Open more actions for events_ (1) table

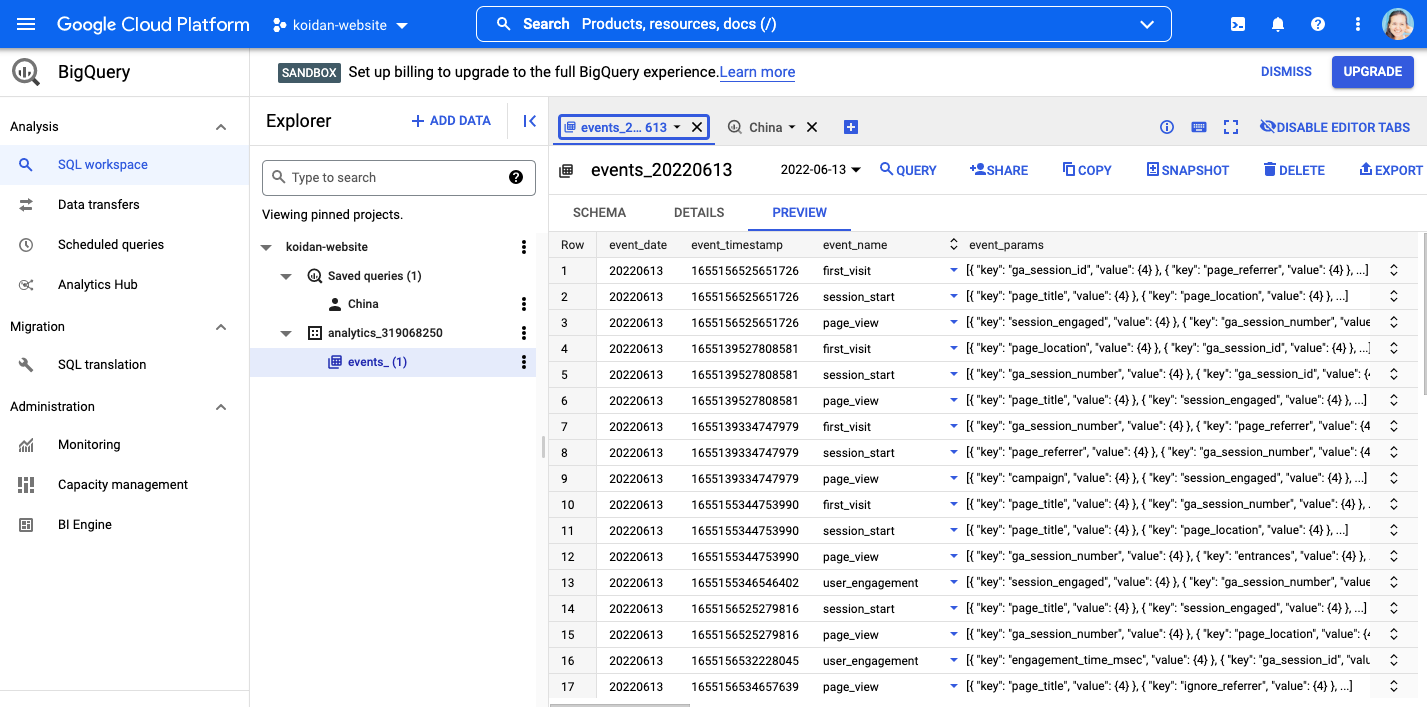pos(523,362)
